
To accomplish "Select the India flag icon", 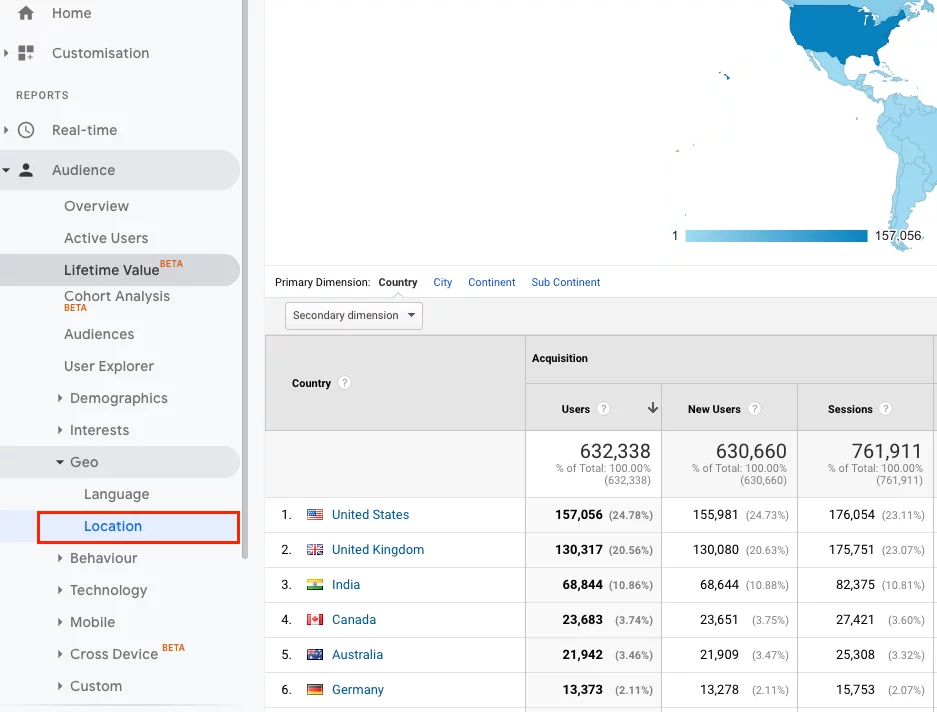I will click(x=313, y=584).
